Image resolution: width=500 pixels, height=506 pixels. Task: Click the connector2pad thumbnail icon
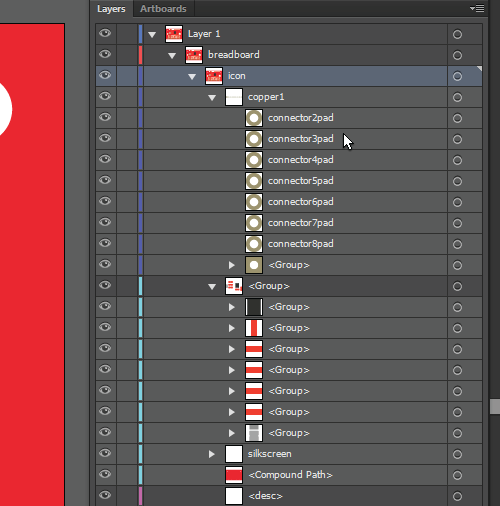254,118
